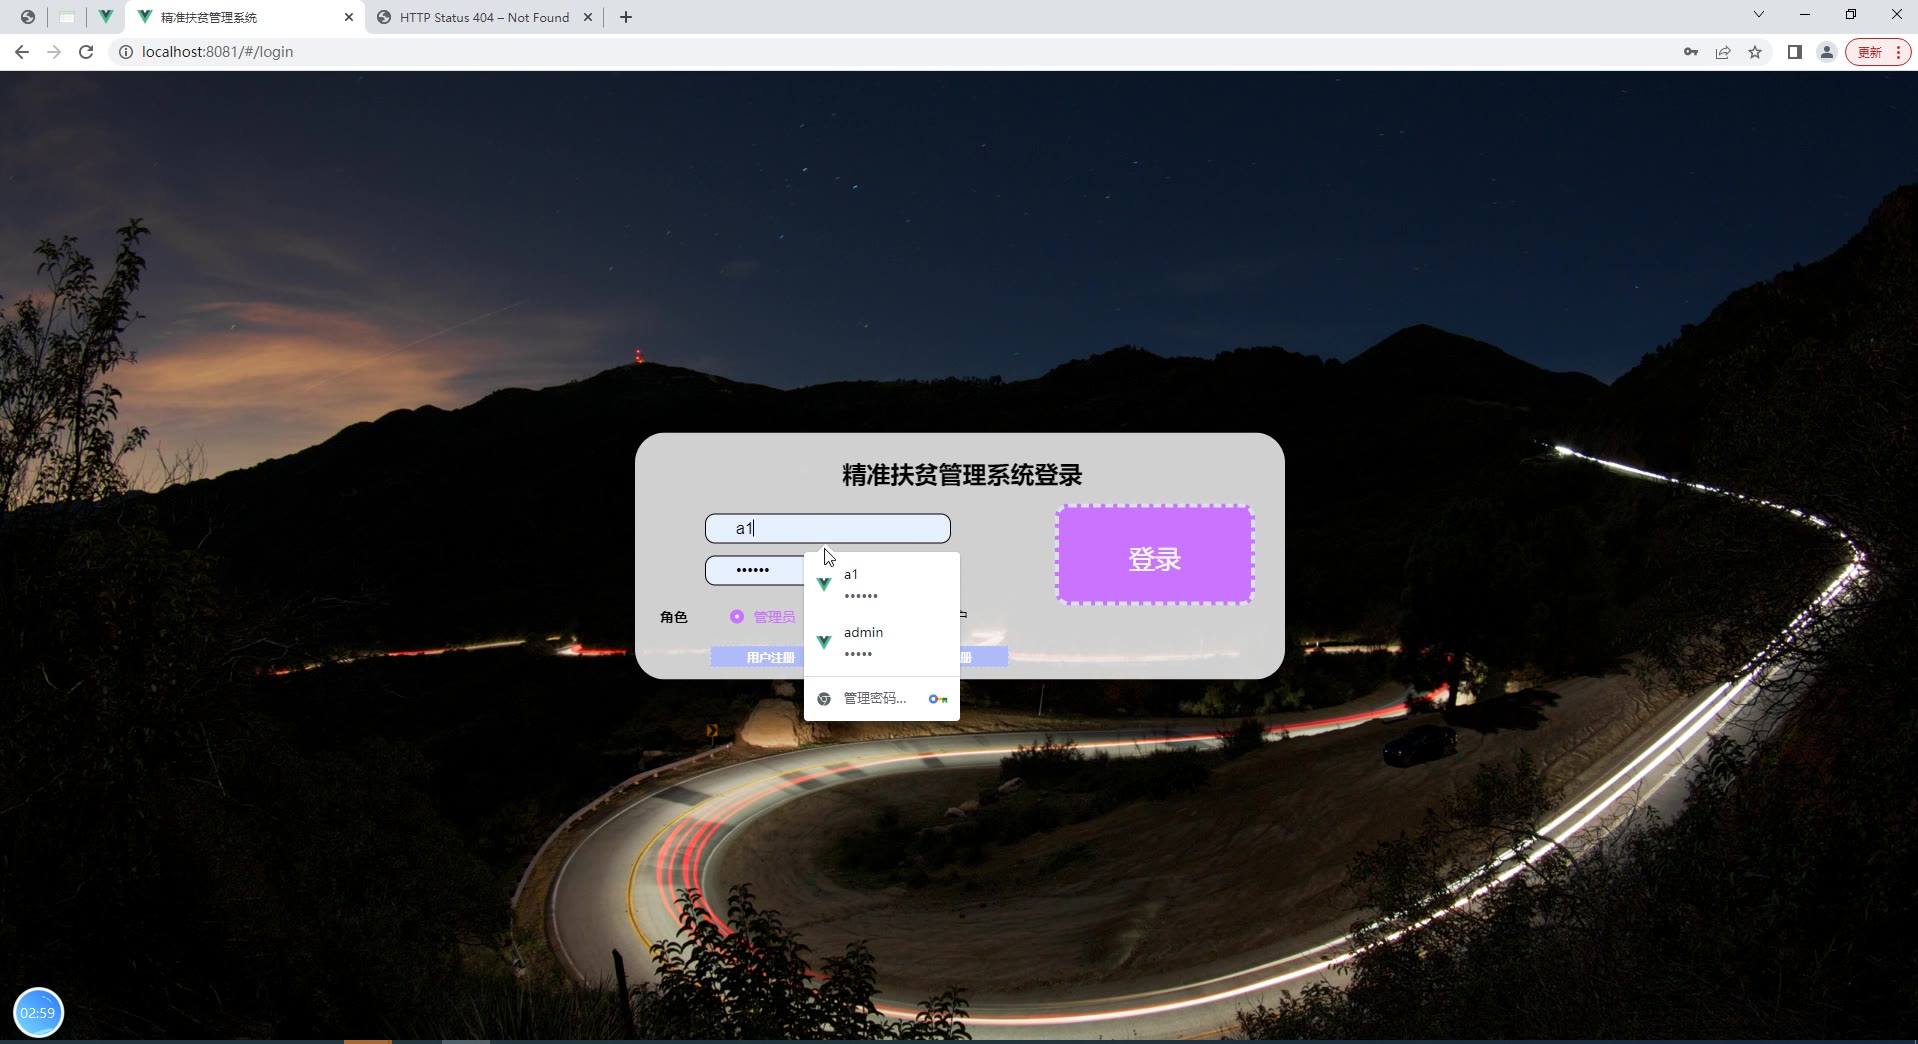Viewport: 1918px width, 1044px height.
Task: Click the browser Forward arrow
Action: pos(54,52)
